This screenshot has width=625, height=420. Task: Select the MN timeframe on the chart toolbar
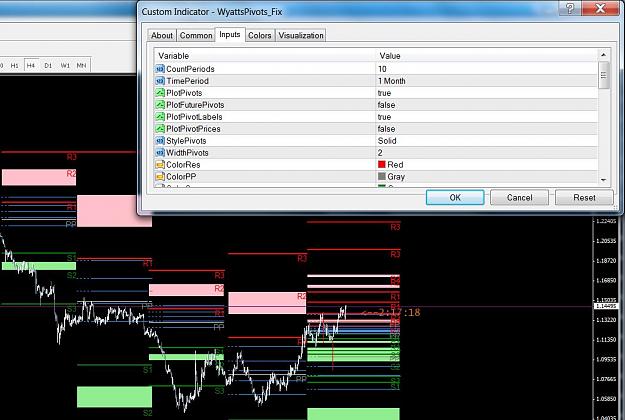81,65
